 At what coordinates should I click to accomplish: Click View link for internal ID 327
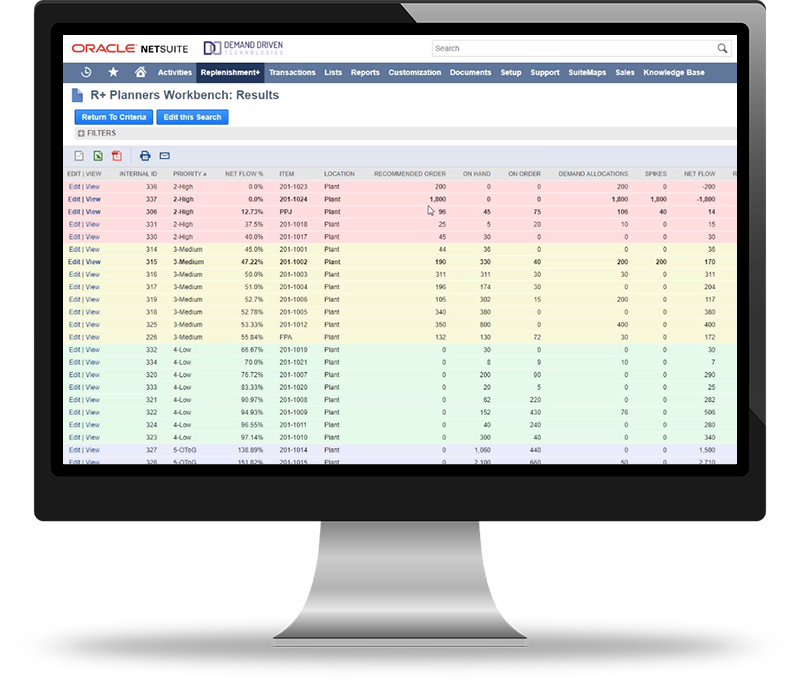pyautogui.click(x=92, y=450)
